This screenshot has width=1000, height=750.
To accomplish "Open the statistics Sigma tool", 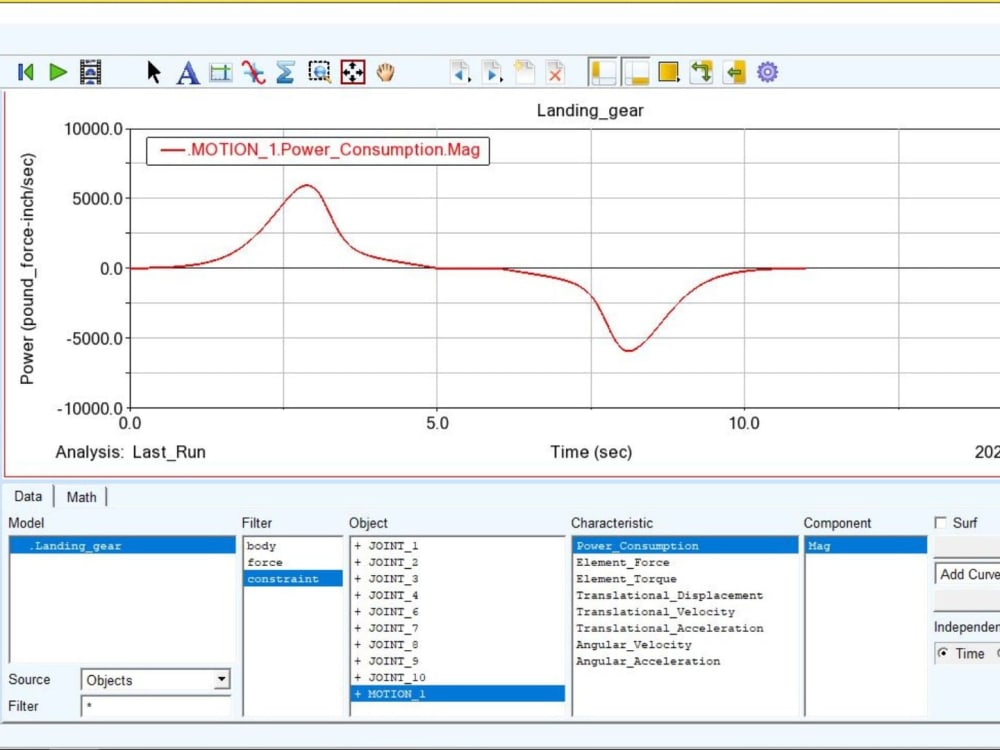I will [284, 72].
